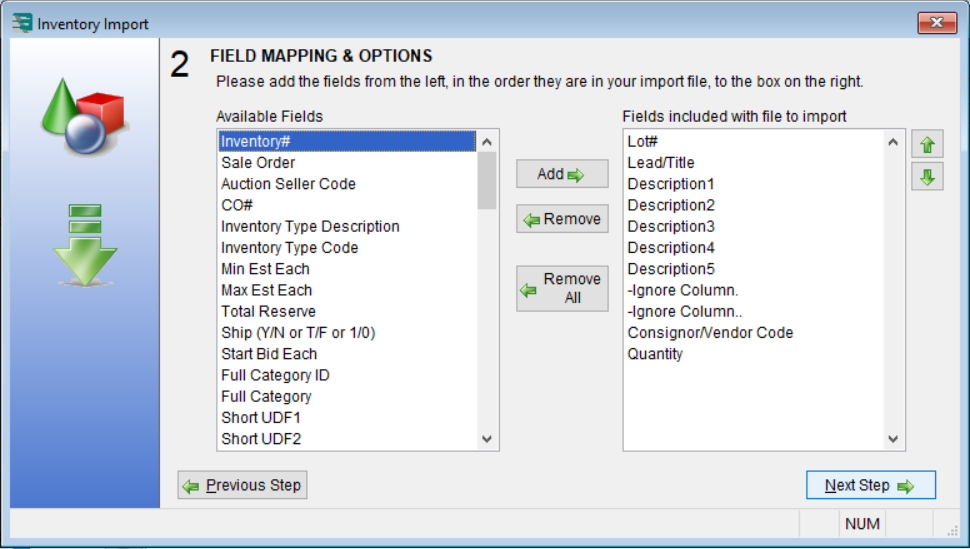Click Remove All to clear mapped fields
This screenshot has height=549, width=970.
[561, 288]
